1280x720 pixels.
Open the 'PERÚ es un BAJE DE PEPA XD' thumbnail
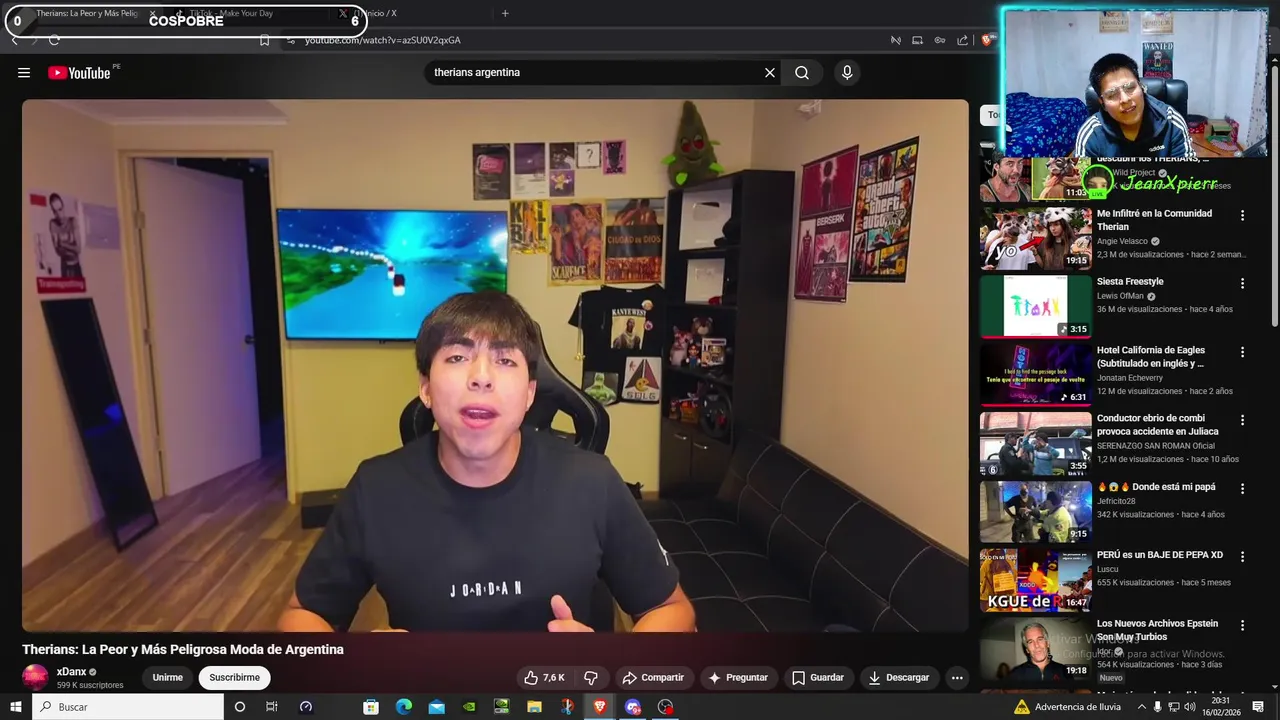[1036, 579]
